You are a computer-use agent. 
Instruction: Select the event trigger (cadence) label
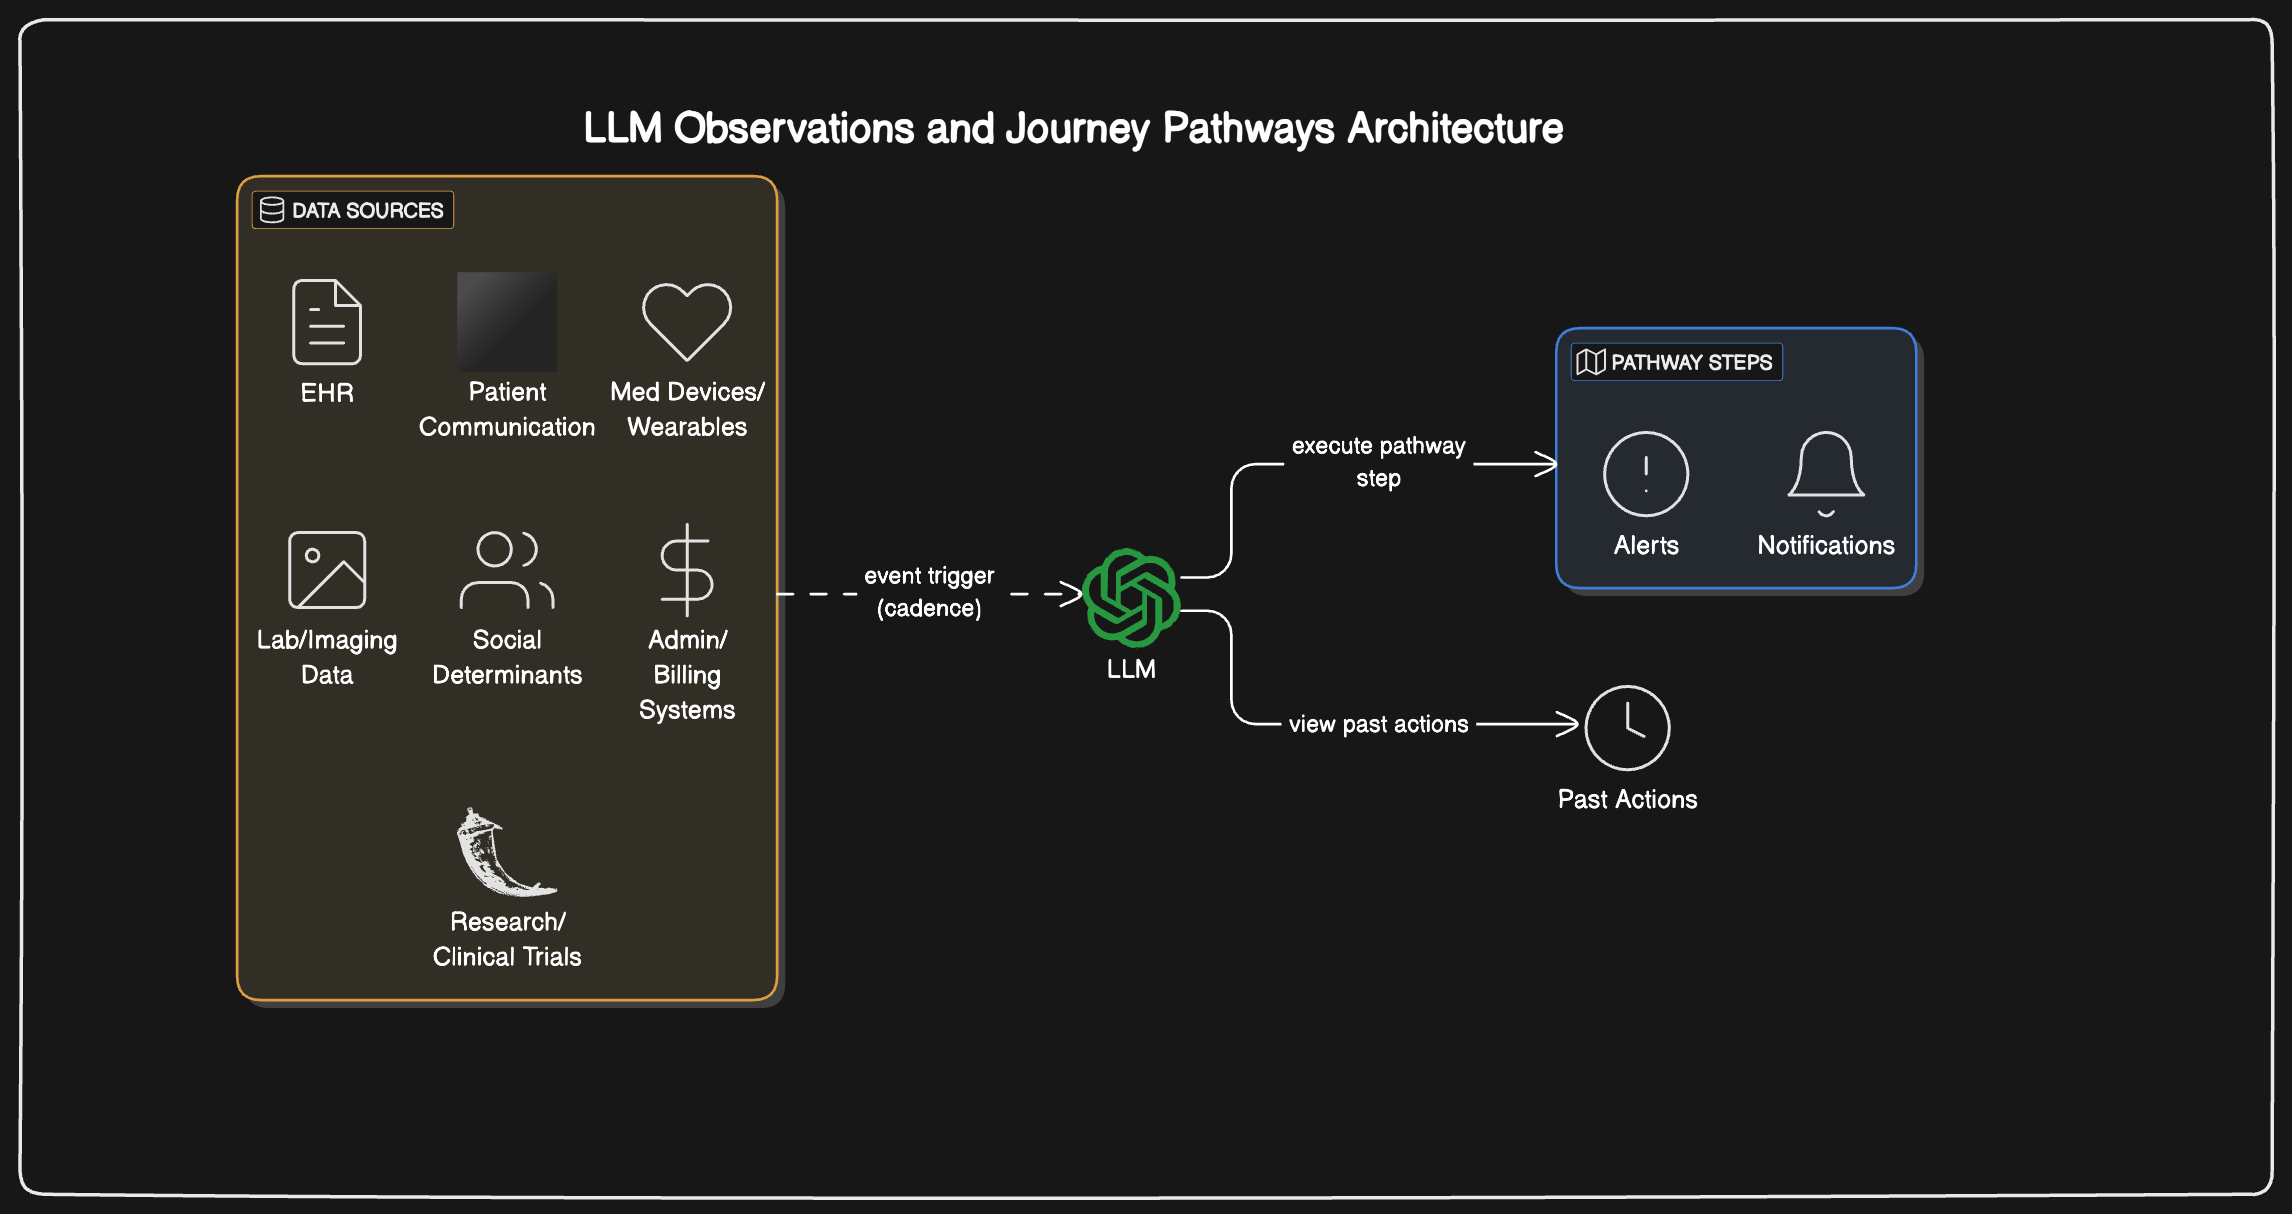pos(929,591)
